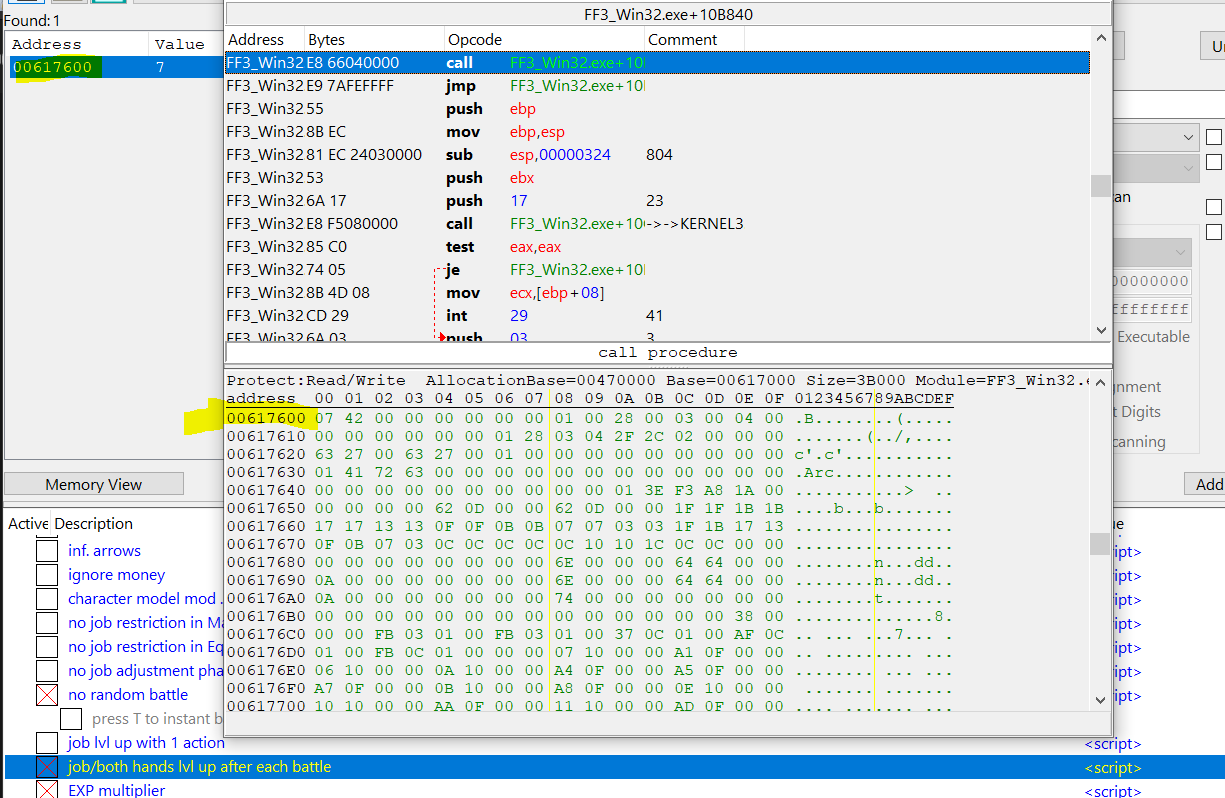Select the 'E8 F5080000 call' KERNEL3 row

[x=657, y=224]
